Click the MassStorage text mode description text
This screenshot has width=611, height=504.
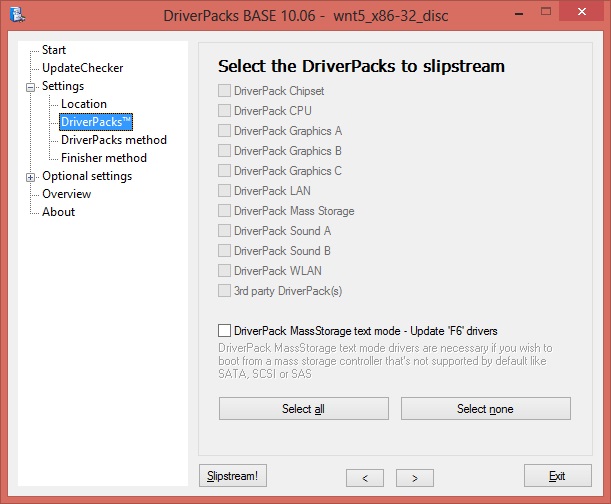coord(385,361)
